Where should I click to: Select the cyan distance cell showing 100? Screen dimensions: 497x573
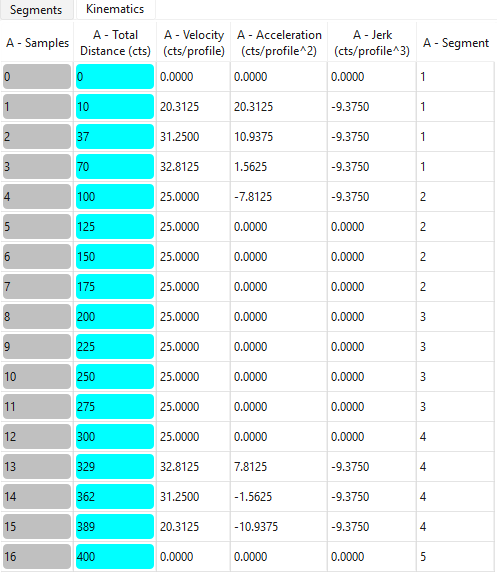[x=115, y=197]
